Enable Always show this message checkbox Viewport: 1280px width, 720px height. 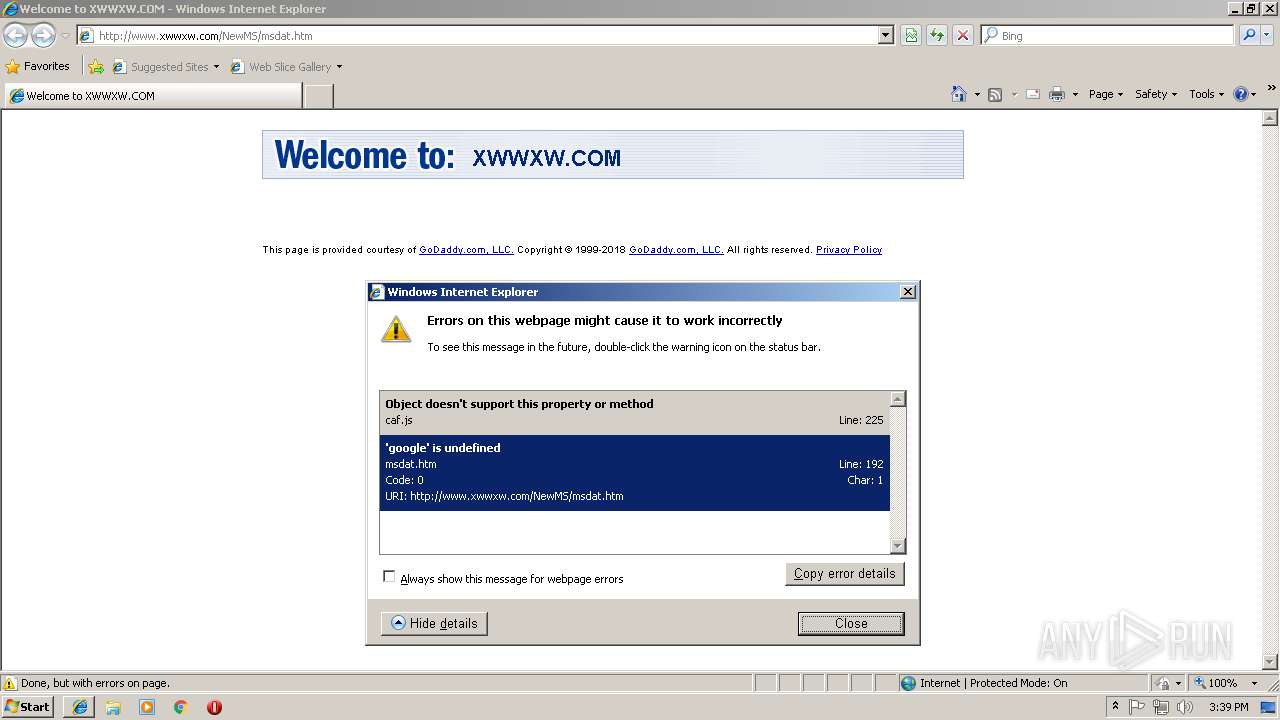389,577
